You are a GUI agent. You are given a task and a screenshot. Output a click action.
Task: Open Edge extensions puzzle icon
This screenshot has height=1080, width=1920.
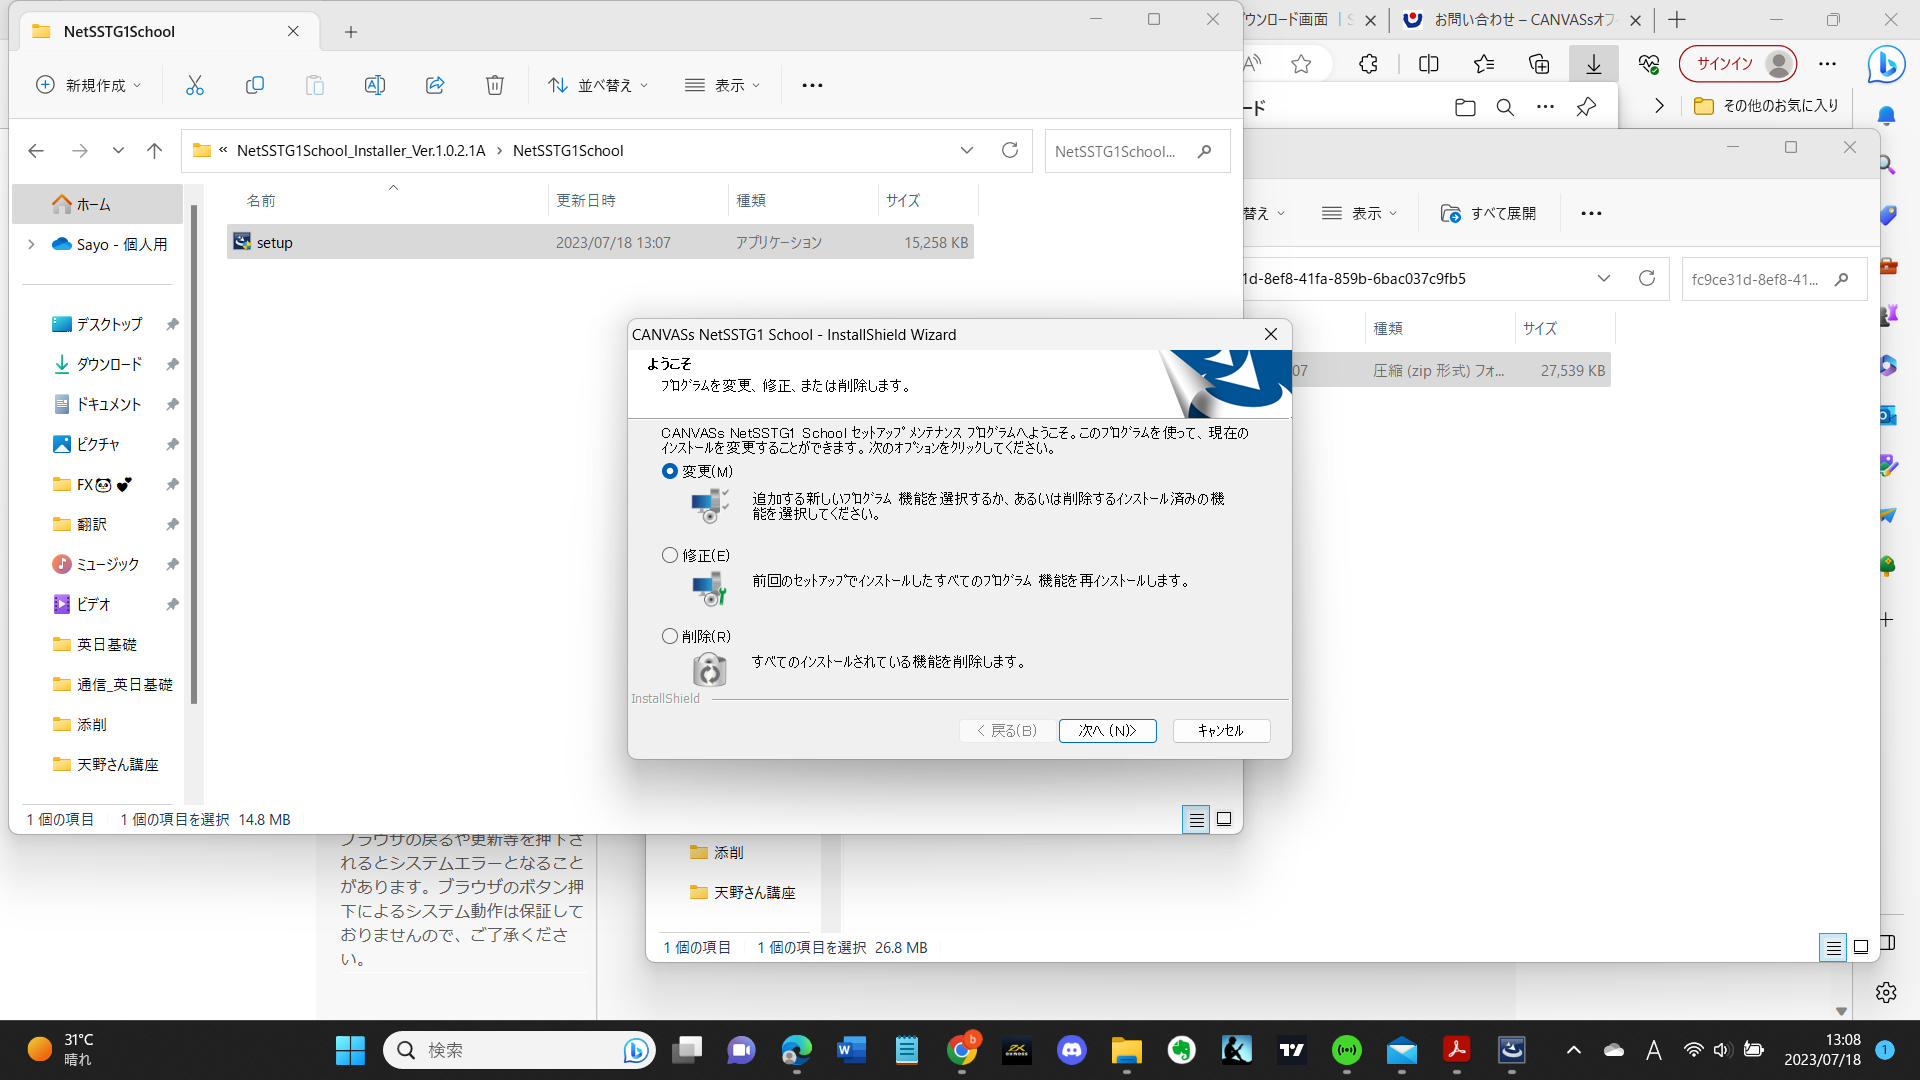(1368, 64)
